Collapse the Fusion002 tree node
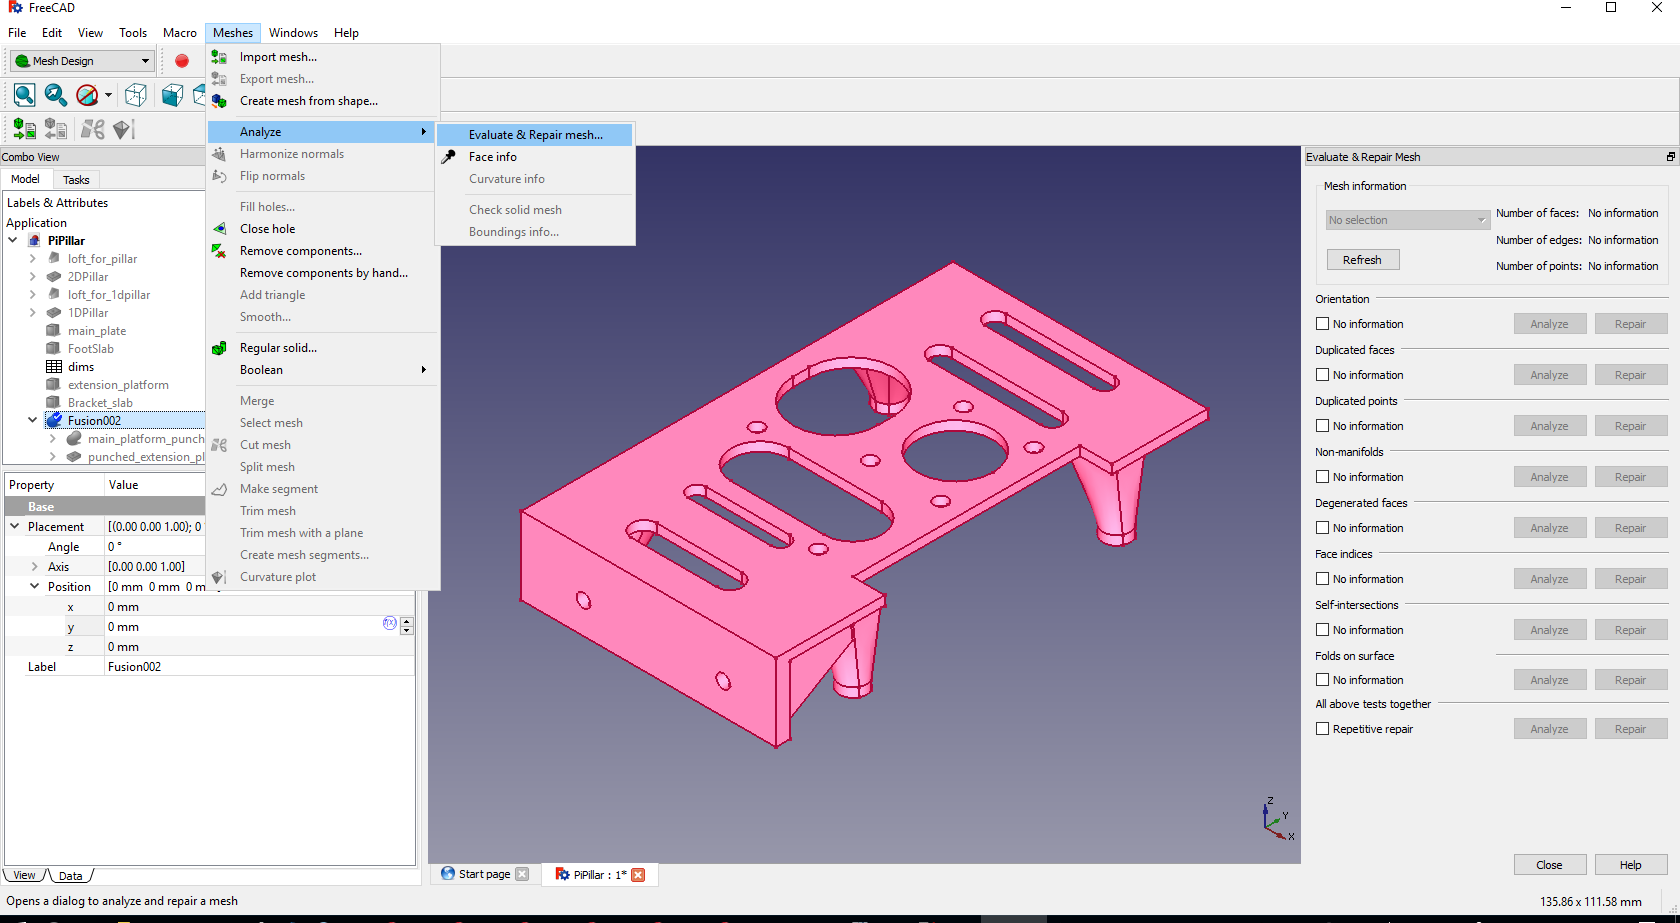Screen dimensions: 1680x923 33,421
